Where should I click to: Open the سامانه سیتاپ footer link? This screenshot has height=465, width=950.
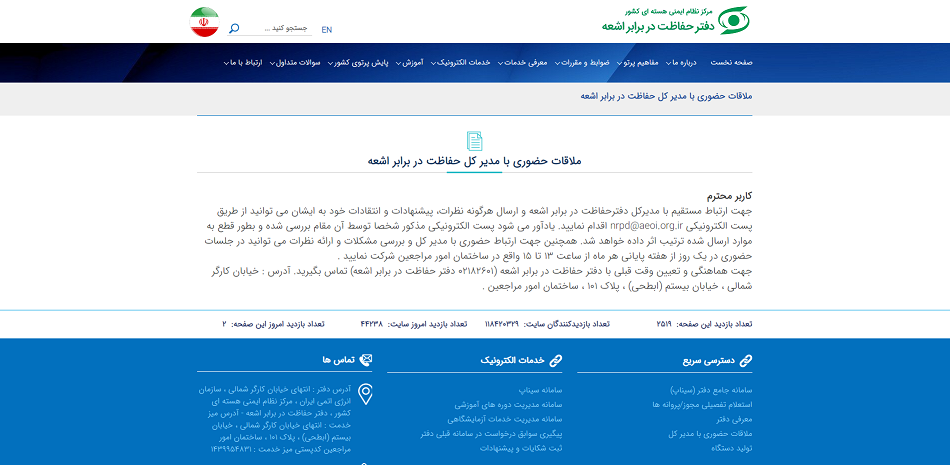541,390
